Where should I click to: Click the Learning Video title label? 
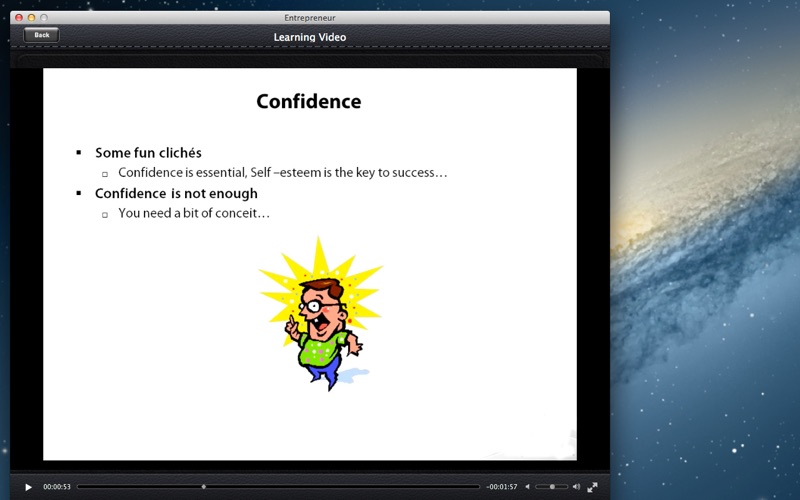point(310,37)
